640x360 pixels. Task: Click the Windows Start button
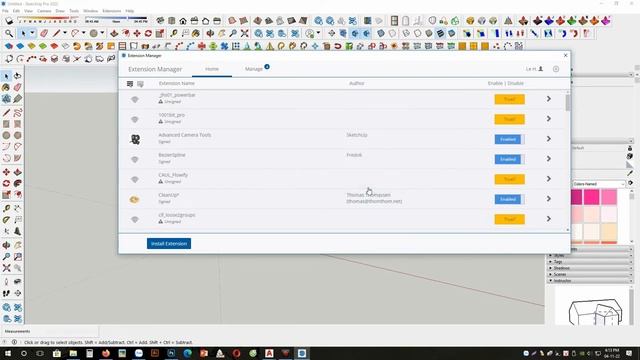coord(7,353)
